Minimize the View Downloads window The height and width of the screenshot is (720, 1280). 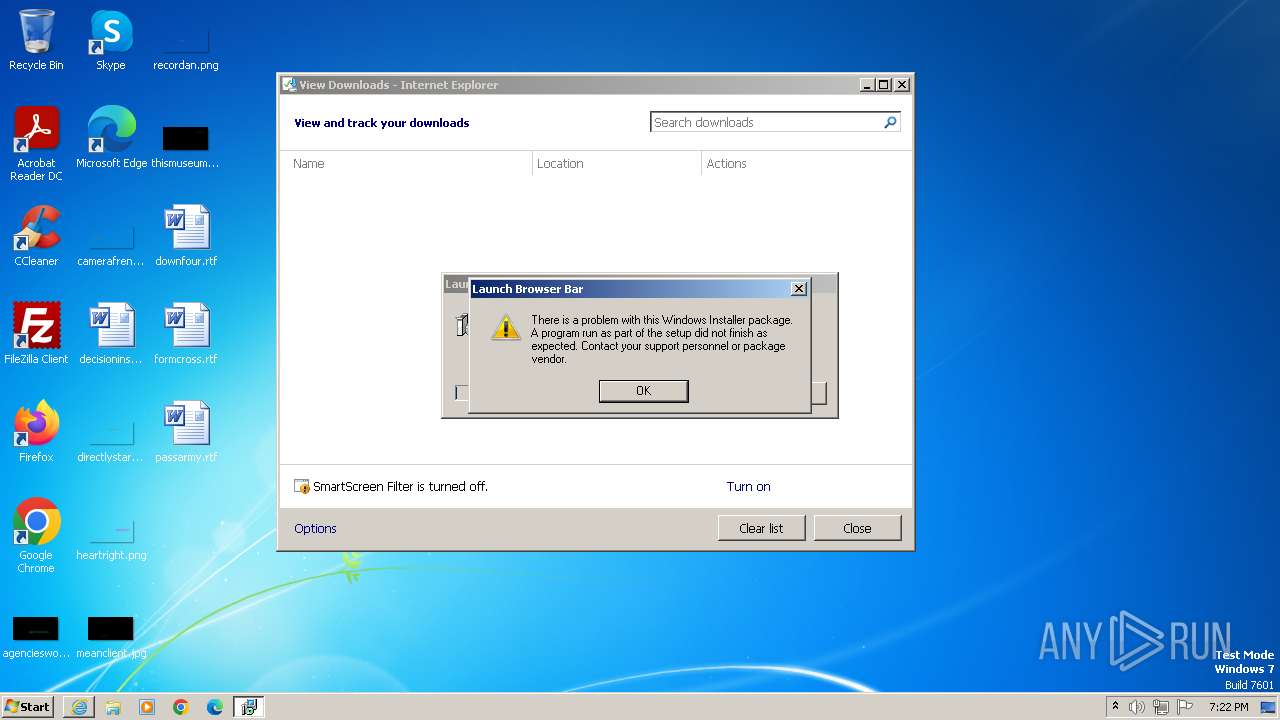pos(867,85)
